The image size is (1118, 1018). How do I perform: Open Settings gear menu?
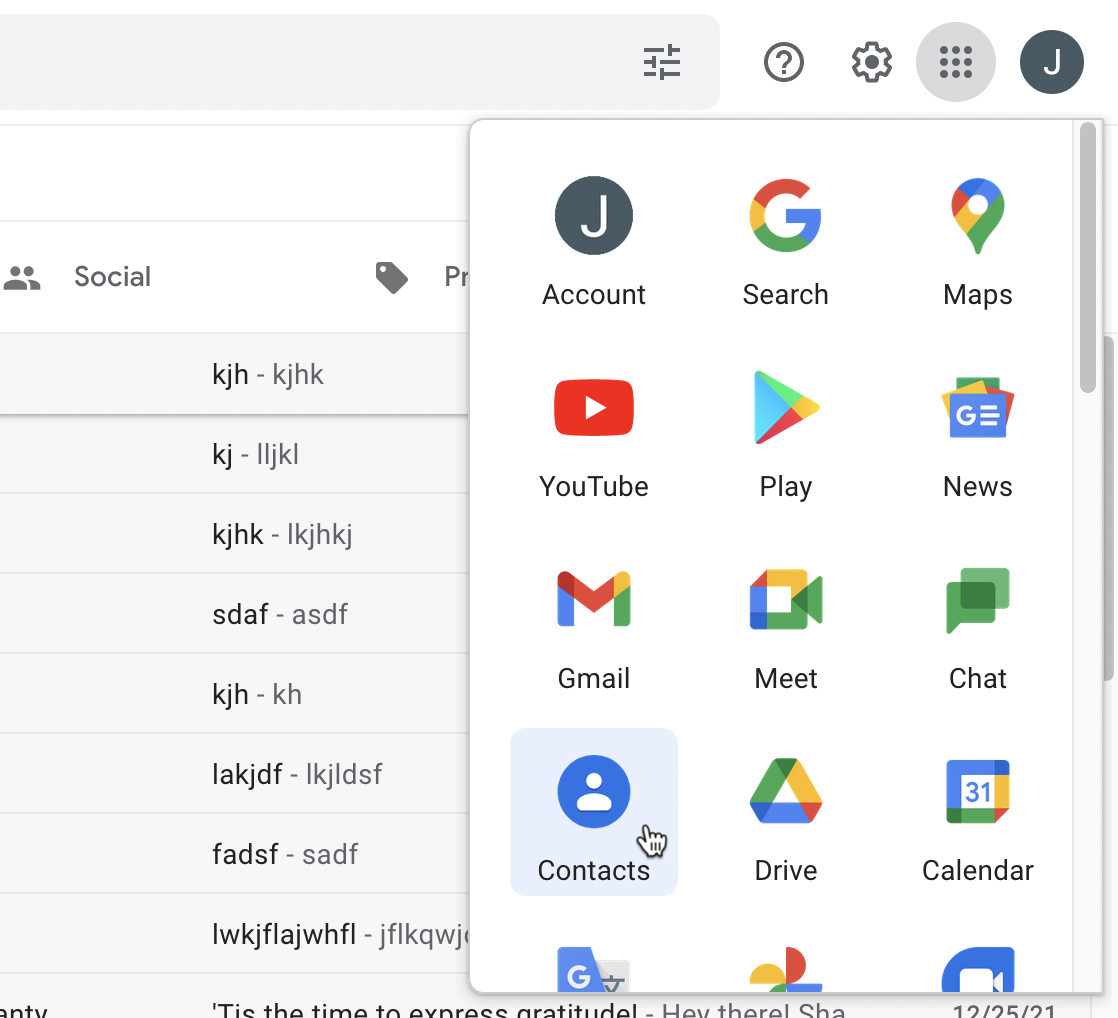point(871,62)
